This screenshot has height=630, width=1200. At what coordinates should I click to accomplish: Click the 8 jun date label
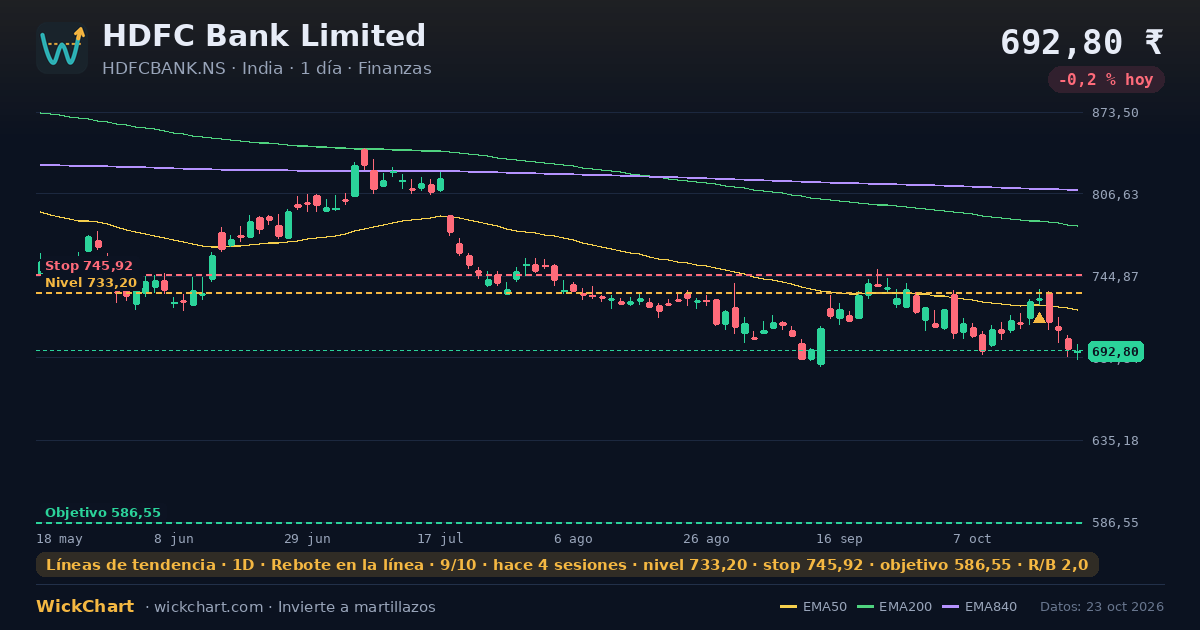pos(173,538)
